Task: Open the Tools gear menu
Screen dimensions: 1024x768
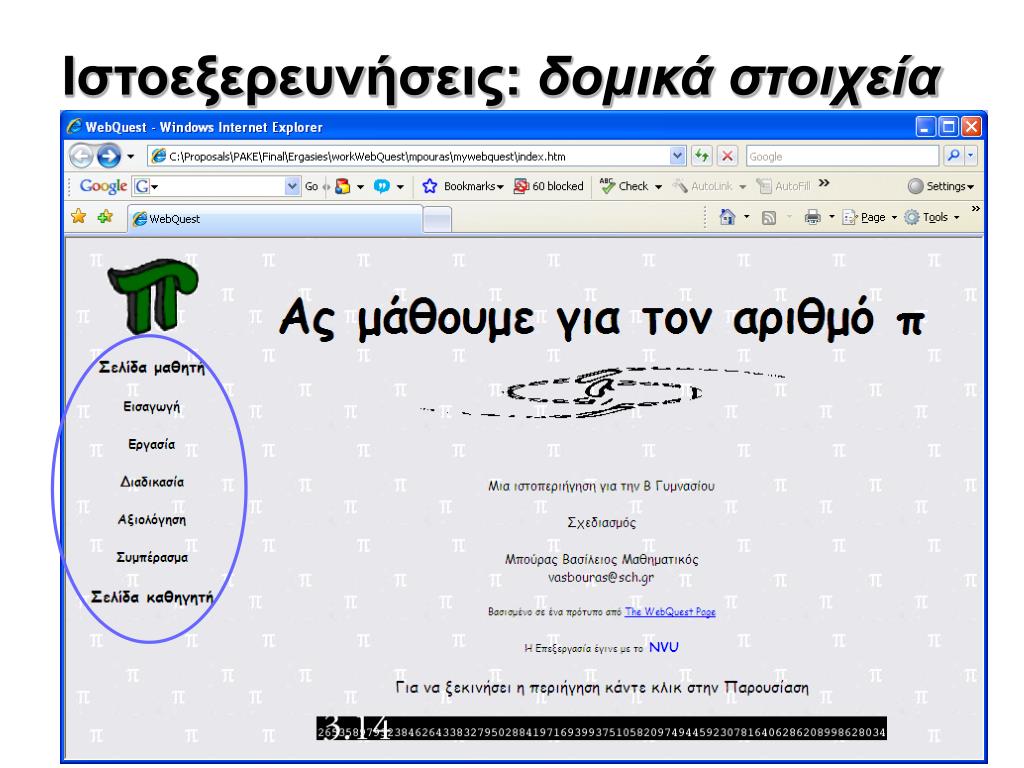Action: pos(931,217)
